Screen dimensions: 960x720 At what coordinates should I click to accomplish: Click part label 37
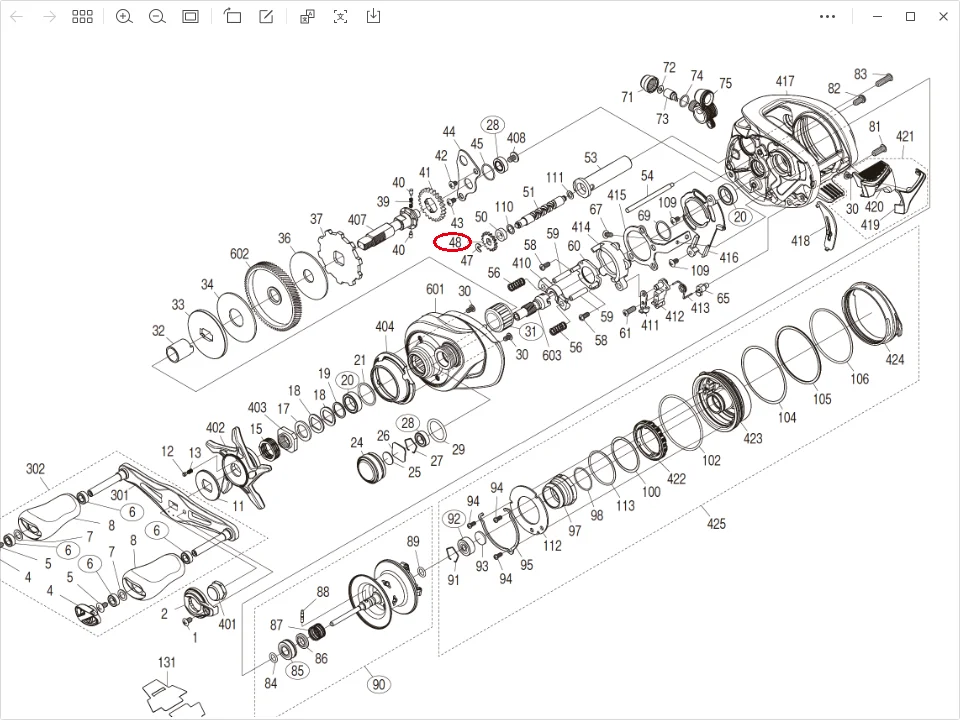316,219
